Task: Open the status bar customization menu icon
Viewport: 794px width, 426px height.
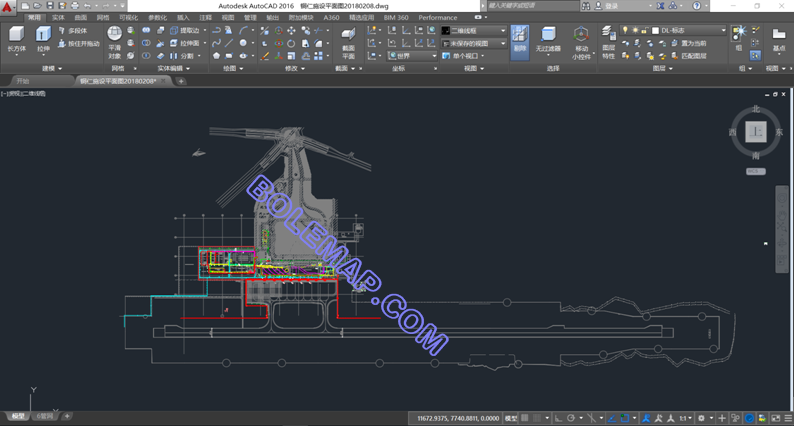Action: coord(788,418)
